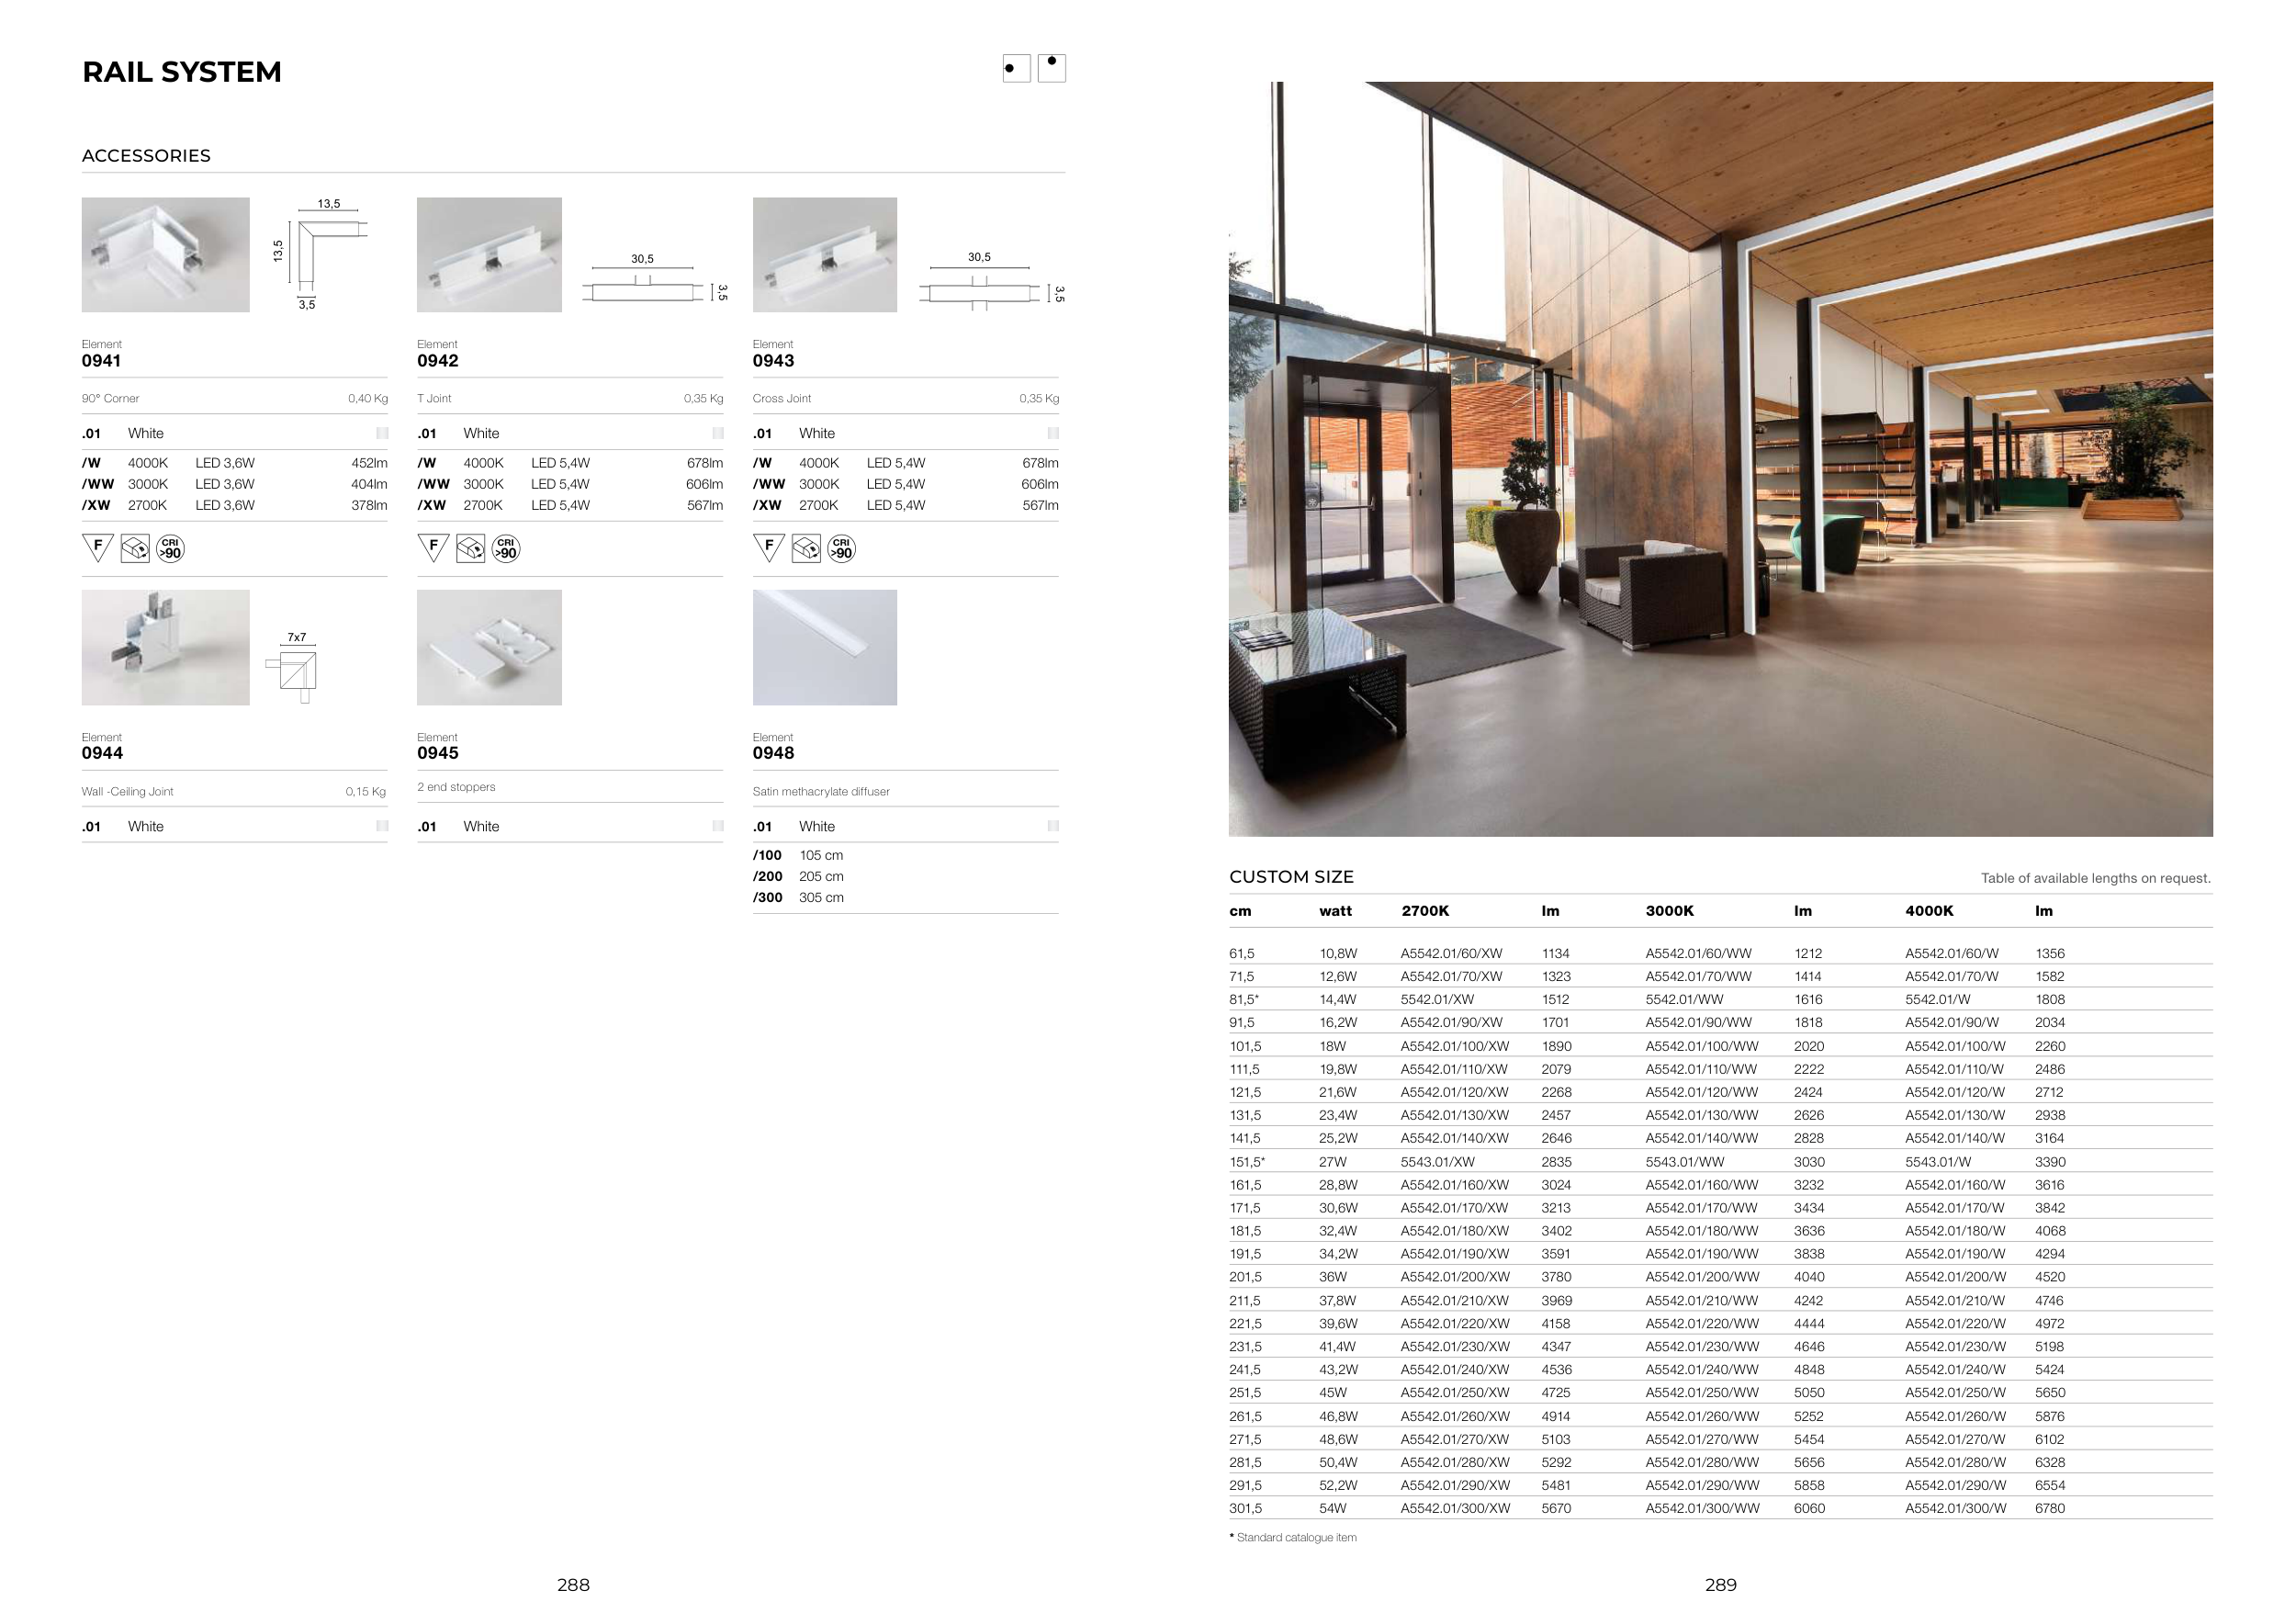The height and width of the screenshot is (1624, 2296).
Task: Click product code A5542.01/300/W in the last row
Action: pos(1955,1508)
